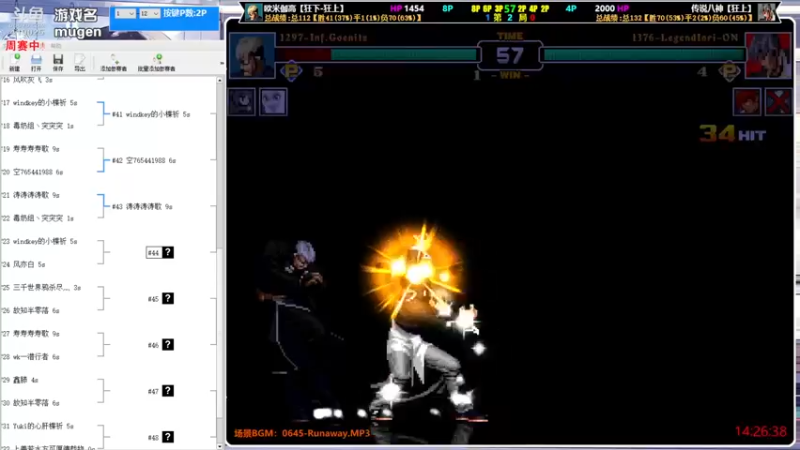Select row 18 '毒奶组、突突突 1s'
This screenshot has width=800, height=450.
point(38,126)
